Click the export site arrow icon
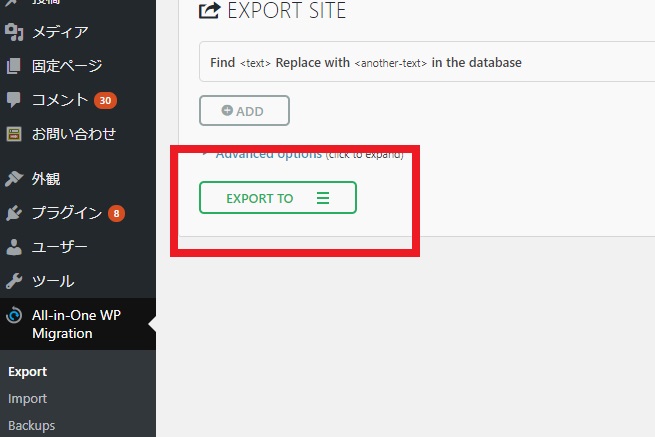 (x=209, y=10)
